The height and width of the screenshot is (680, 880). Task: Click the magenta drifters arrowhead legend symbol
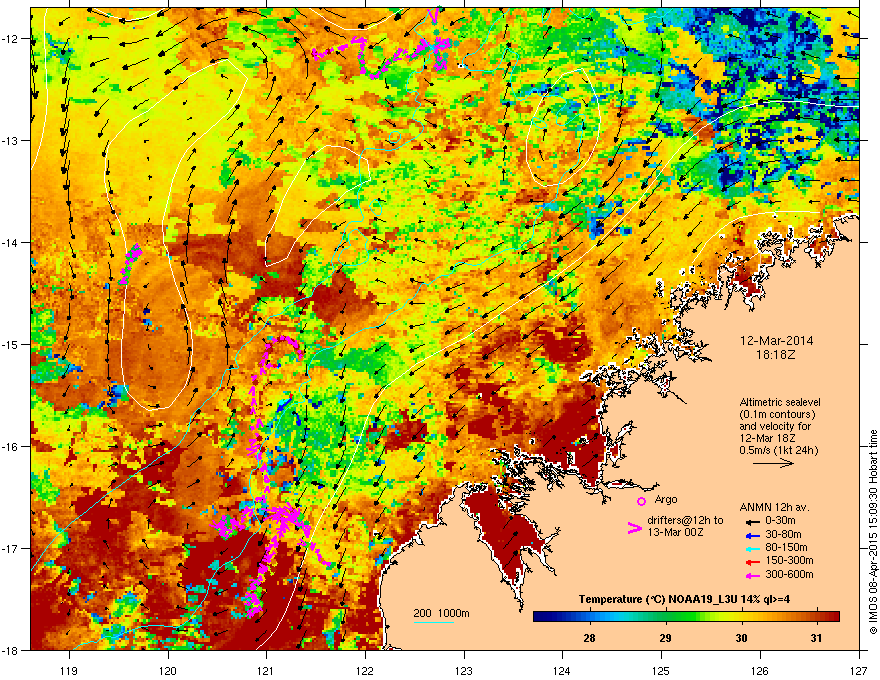pos(634,528)
